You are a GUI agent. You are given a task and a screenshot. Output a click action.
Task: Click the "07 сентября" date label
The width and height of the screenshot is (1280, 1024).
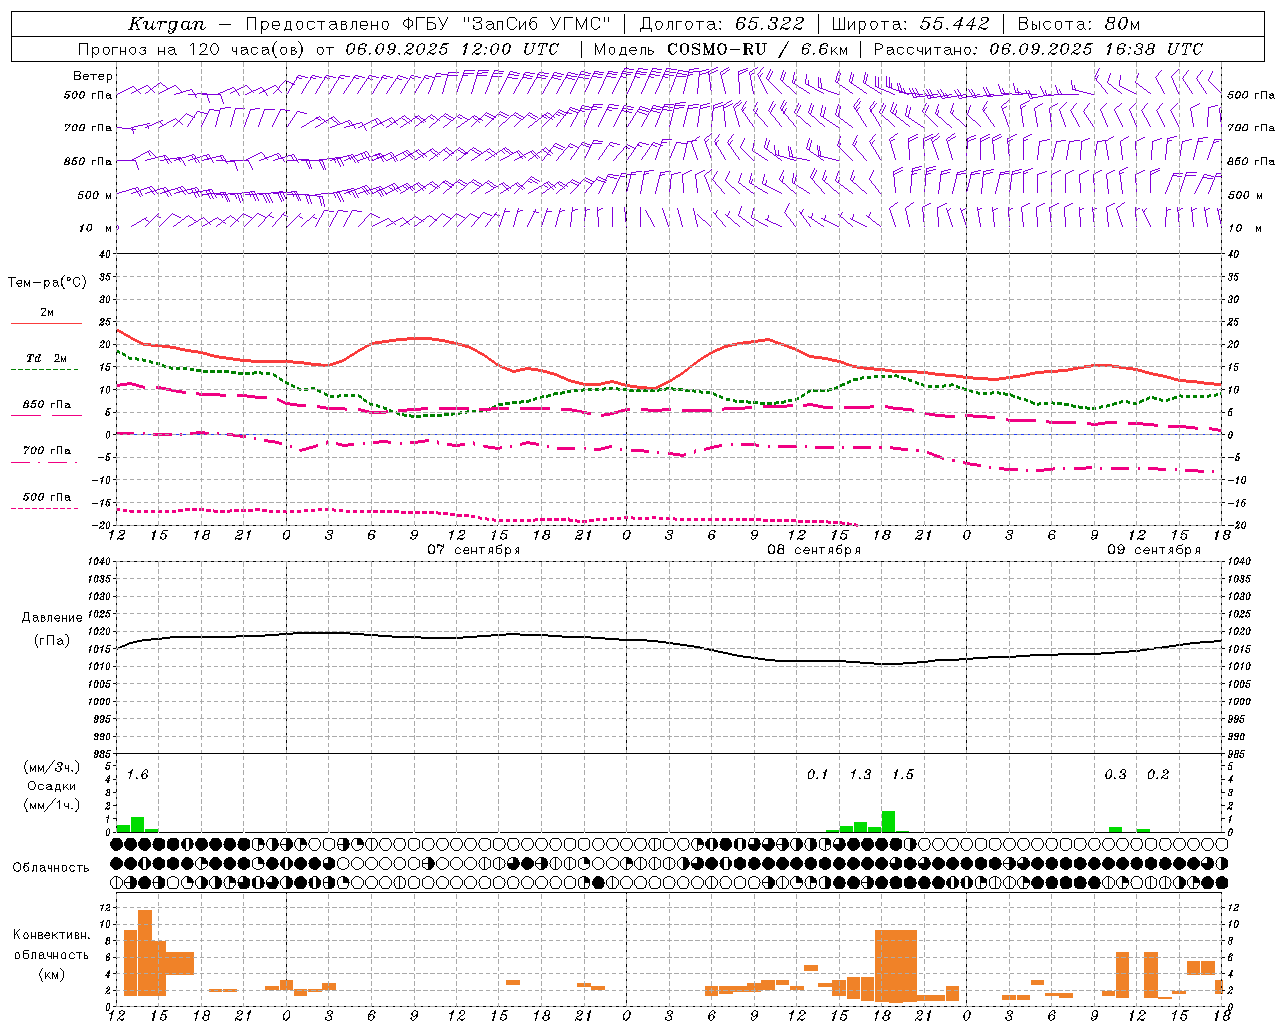tap(473, 550)
